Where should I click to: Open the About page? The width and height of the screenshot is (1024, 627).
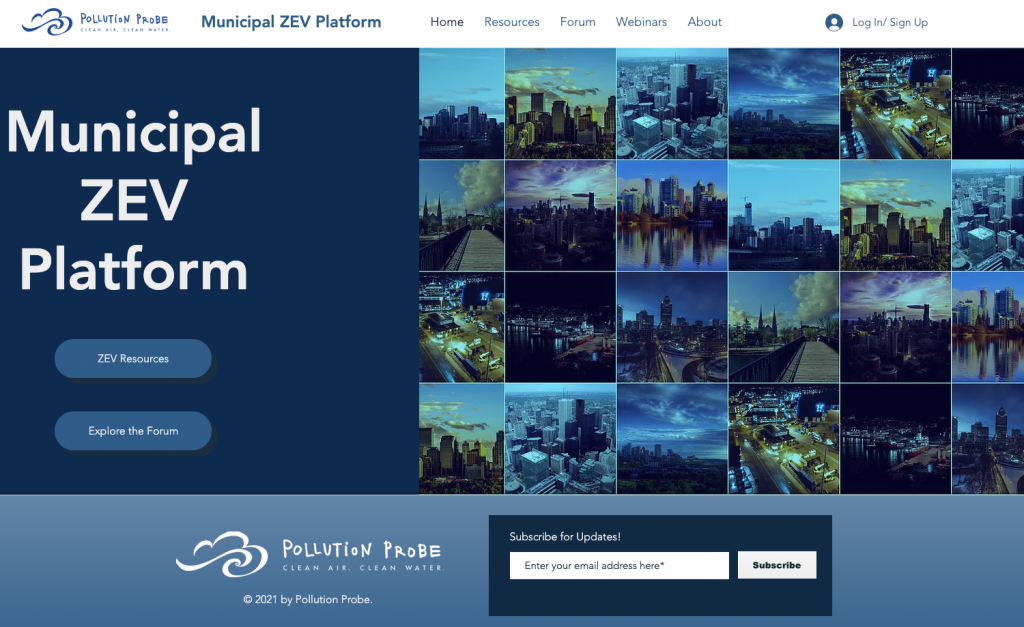pos(705,22)
